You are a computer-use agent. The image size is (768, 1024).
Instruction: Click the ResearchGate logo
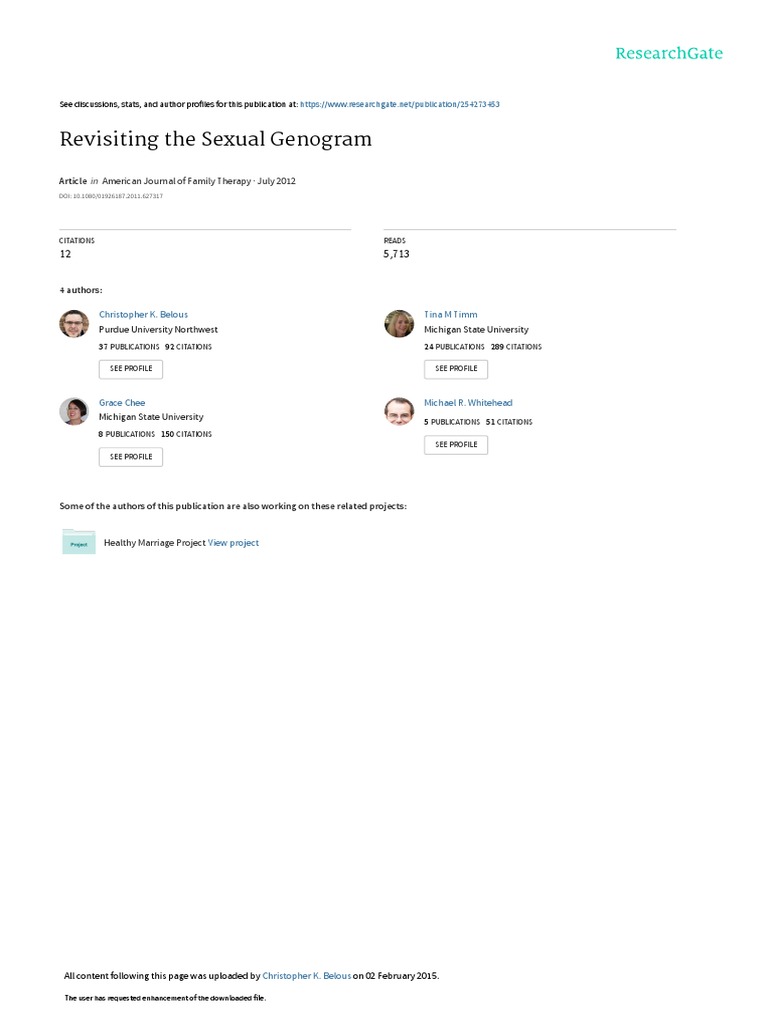(668, 54)
